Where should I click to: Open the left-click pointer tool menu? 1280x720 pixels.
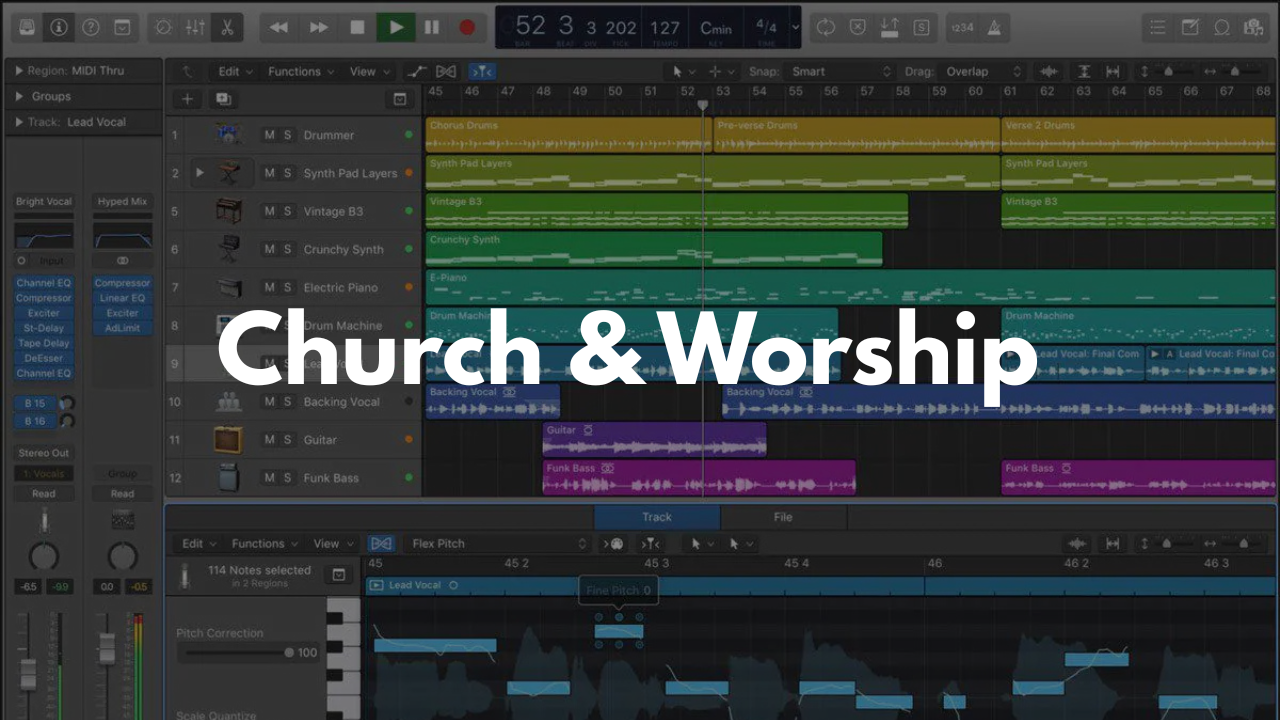point(683,71)
